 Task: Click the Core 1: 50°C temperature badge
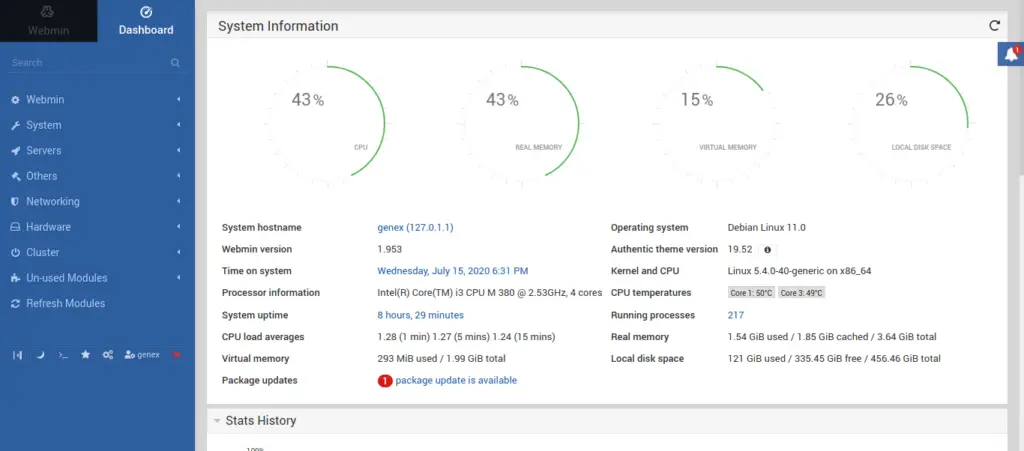click(x=751, y=293)
